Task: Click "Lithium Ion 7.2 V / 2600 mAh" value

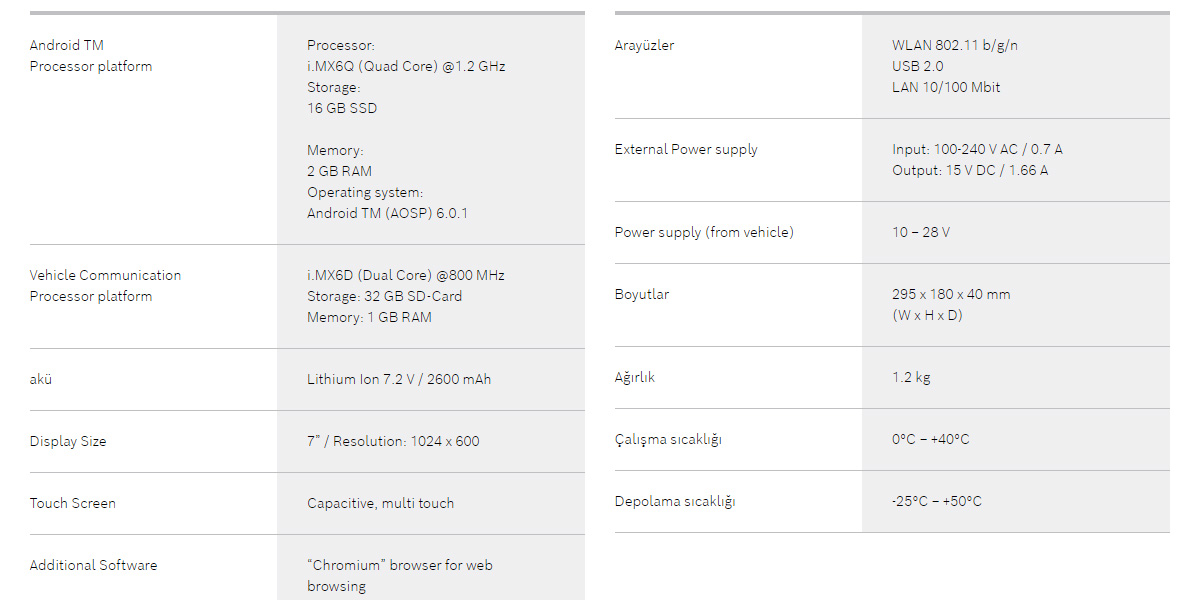Action: (x=399, y=379)
